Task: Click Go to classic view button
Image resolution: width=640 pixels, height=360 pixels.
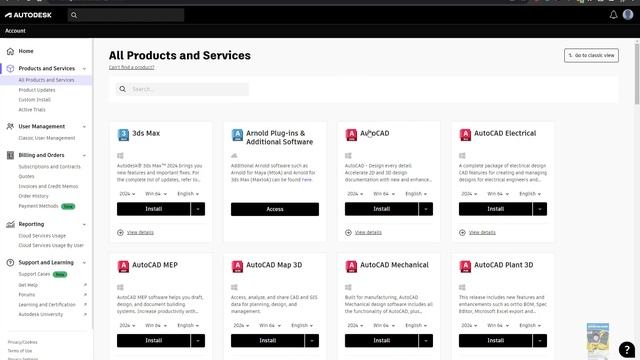Action: [591, 56]
